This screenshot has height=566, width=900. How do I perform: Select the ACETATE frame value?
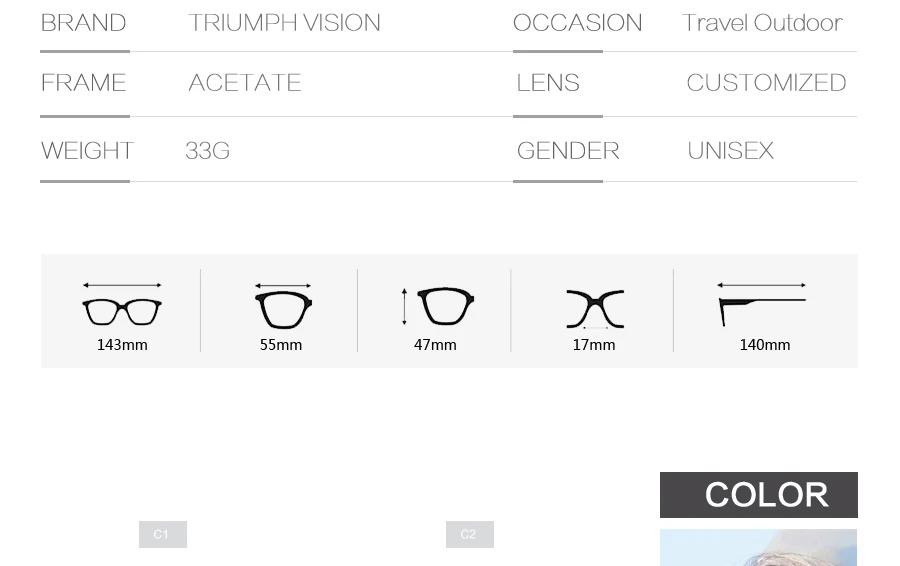[245, 83]
